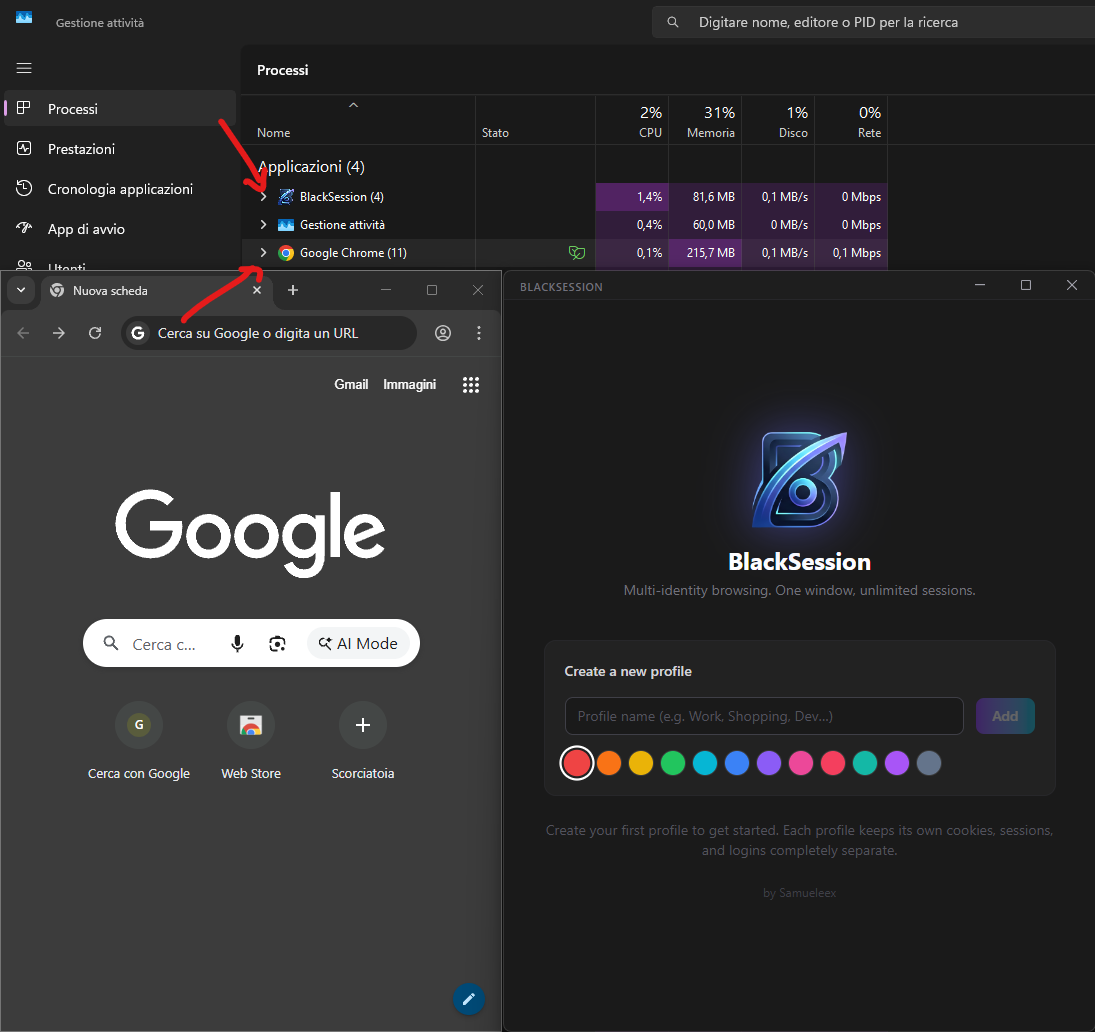
Task: Open Cronologia applicazioni in sidebar
Action: pos(120,189)
